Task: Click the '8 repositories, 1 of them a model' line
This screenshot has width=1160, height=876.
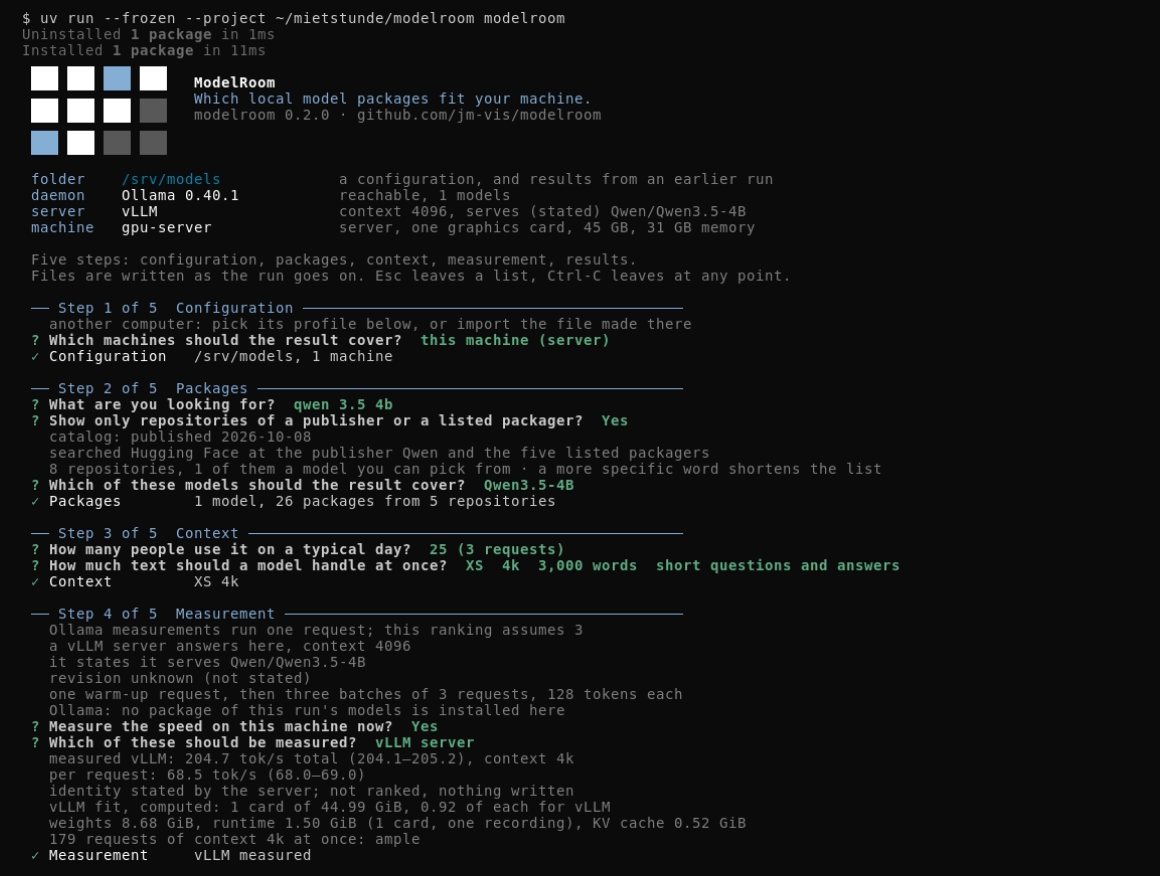Action: pos(465,469)
